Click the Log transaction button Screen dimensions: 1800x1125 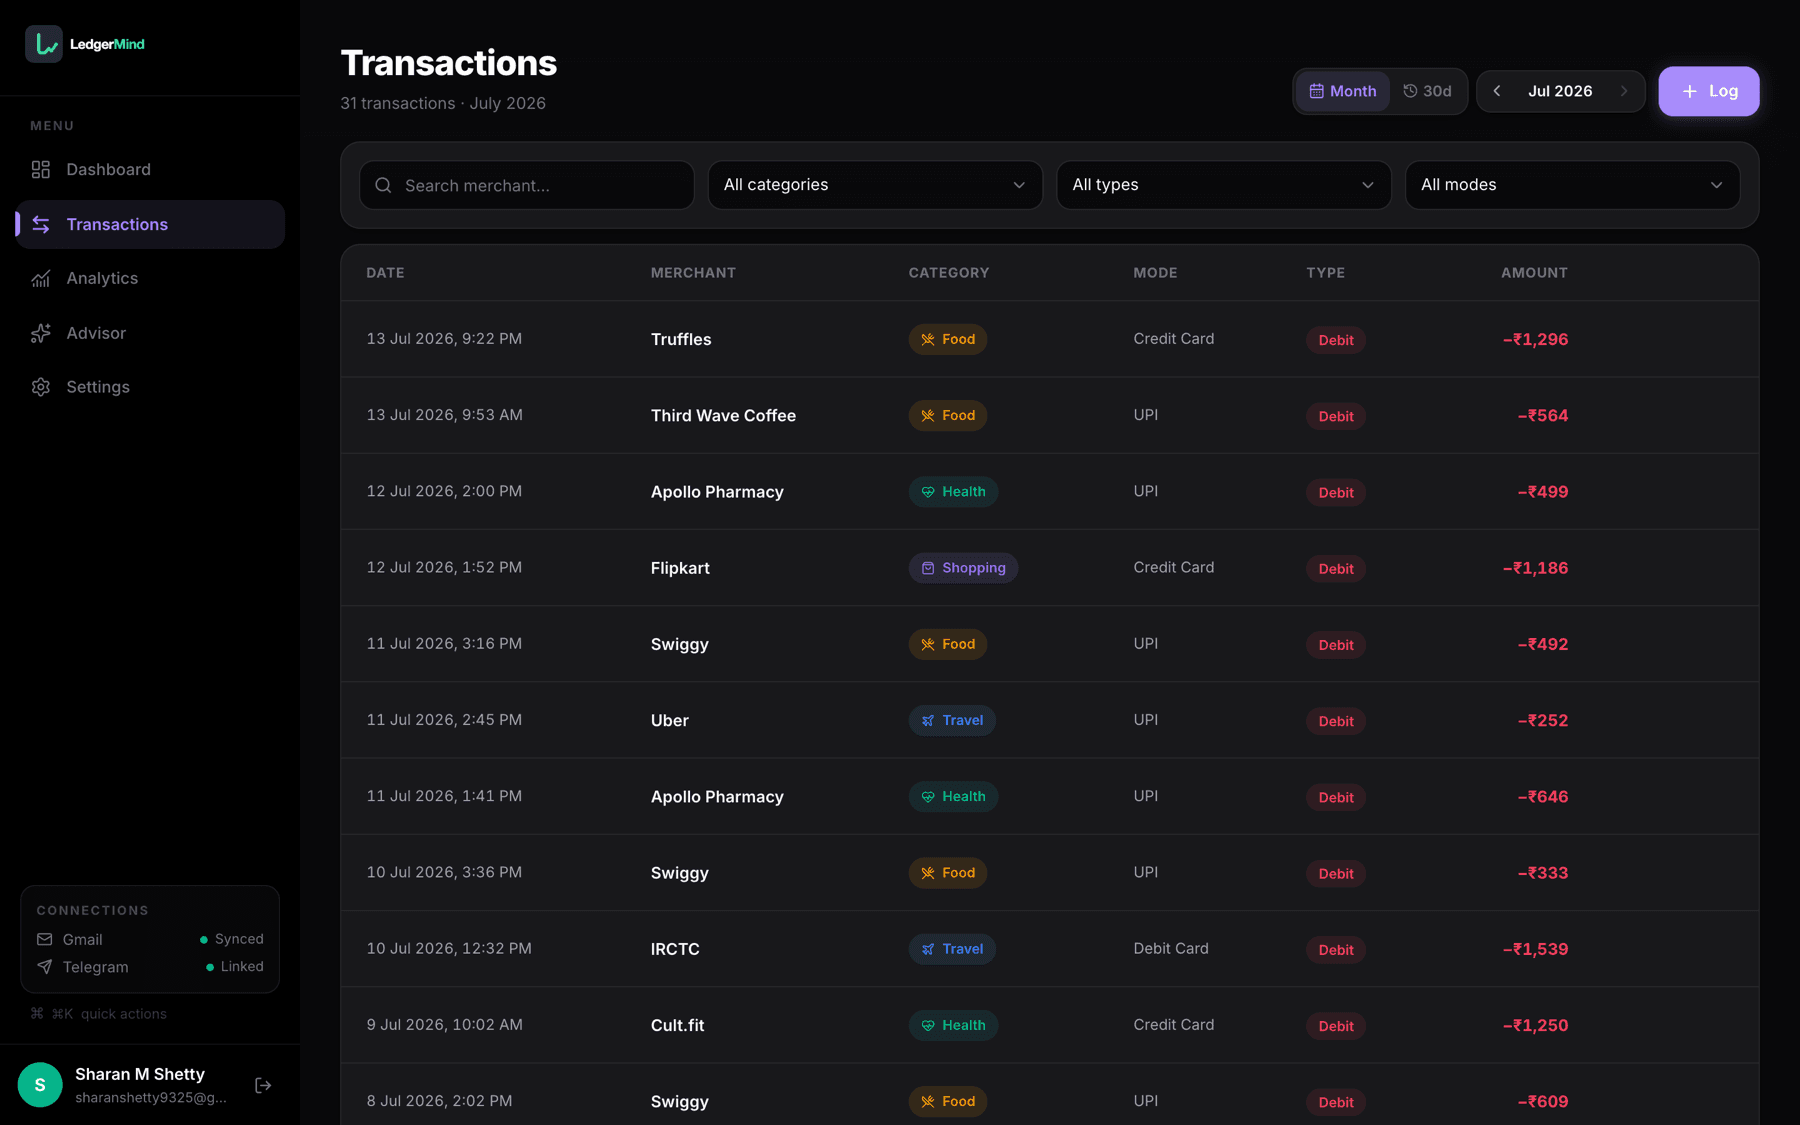coord(1708,91)
